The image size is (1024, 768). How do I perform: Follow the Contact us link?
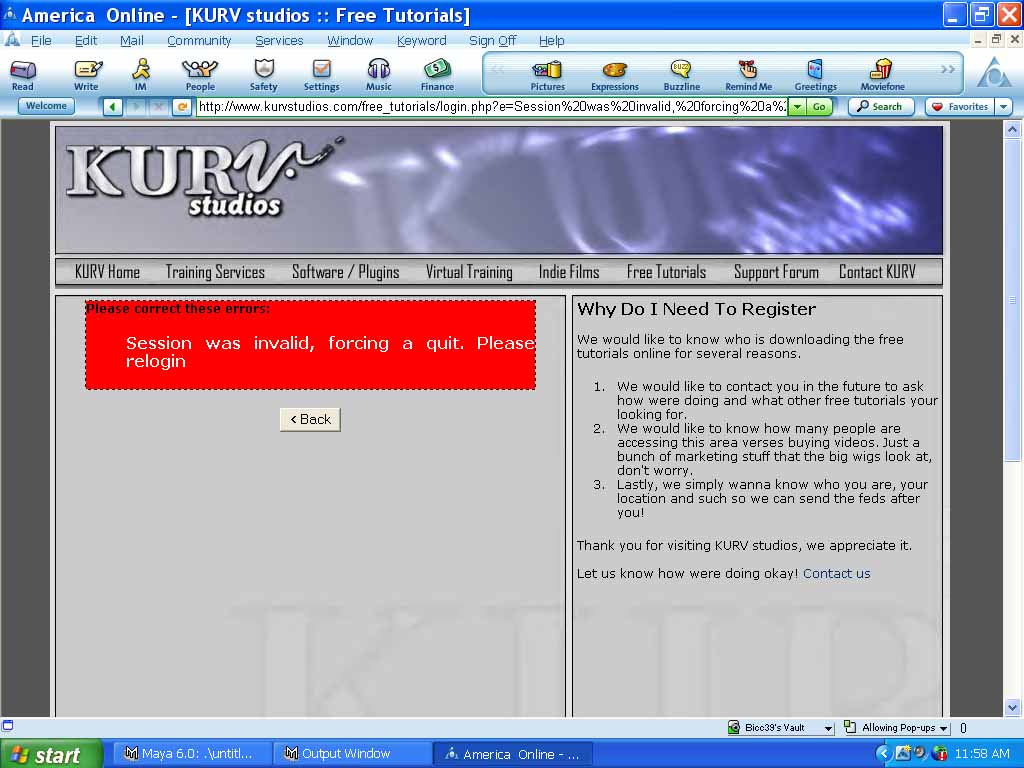click(x=836, y=574)
